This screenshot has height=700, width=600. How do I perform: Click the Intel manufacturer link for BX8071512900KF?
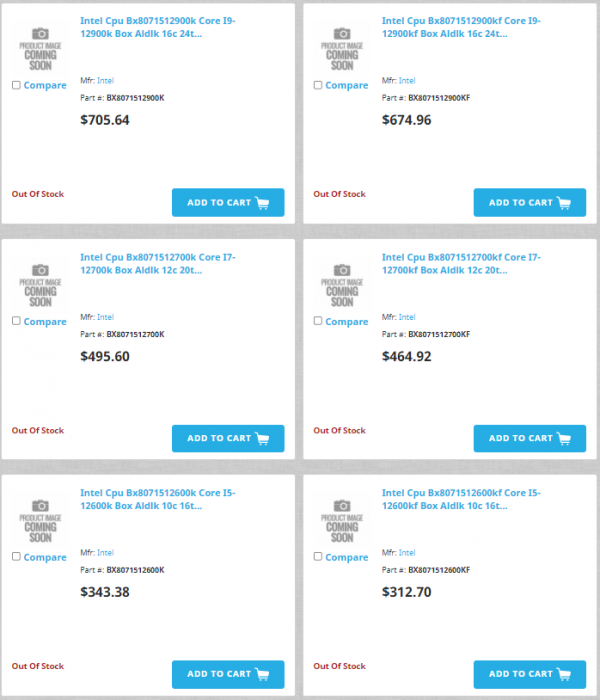407,80
